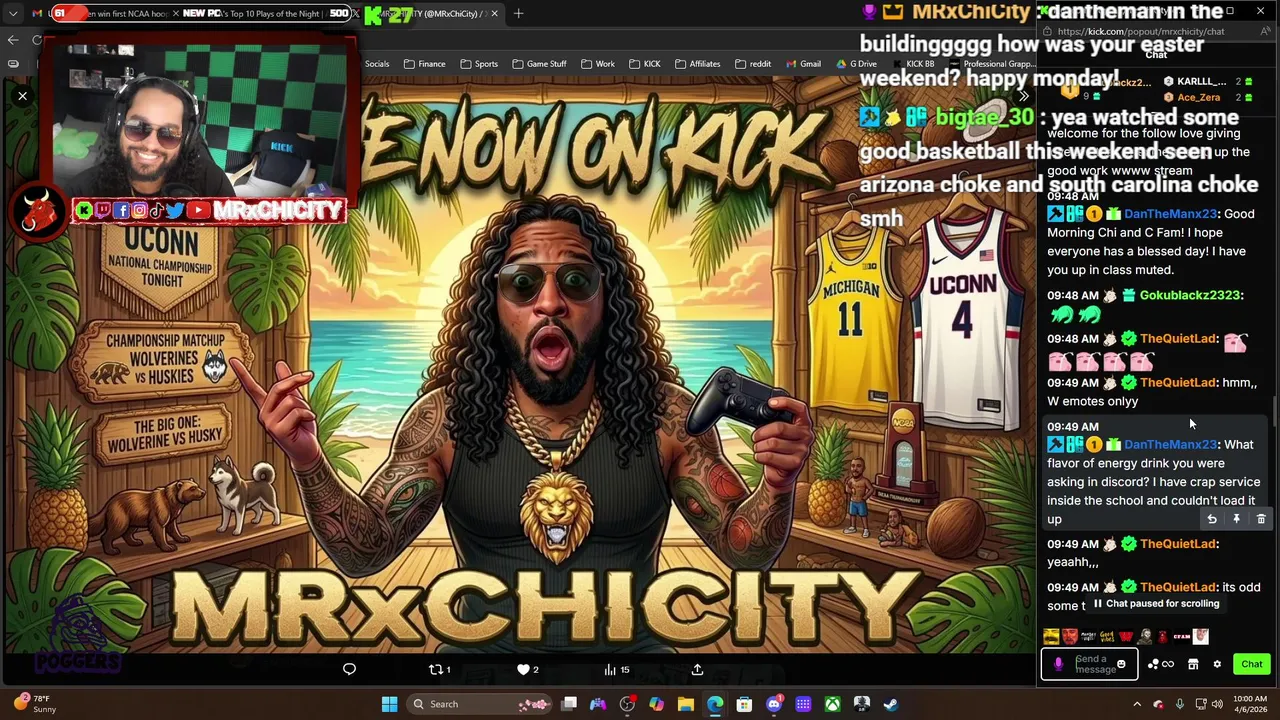1280x720 pixels.
Task: Open Steam from the taskbar
Action: click(x=890, y=704)
